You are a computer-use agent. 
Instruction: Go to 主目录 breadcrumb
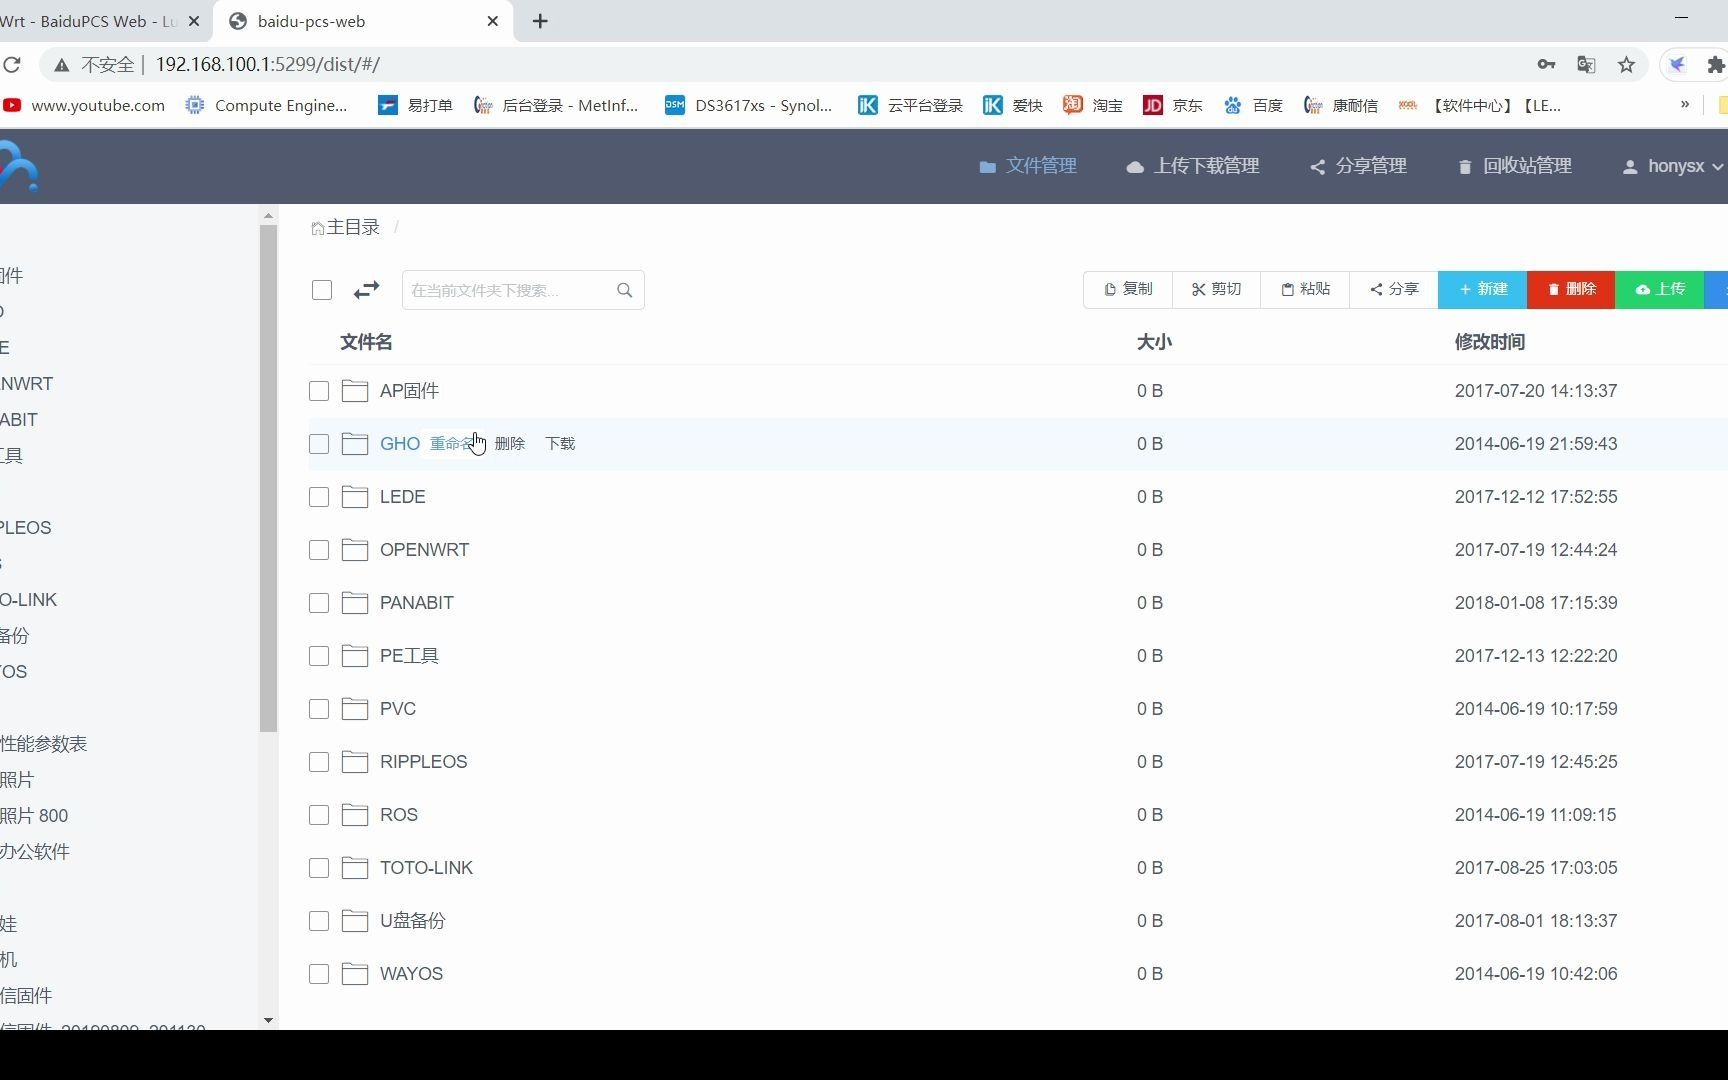coord(346,227)
